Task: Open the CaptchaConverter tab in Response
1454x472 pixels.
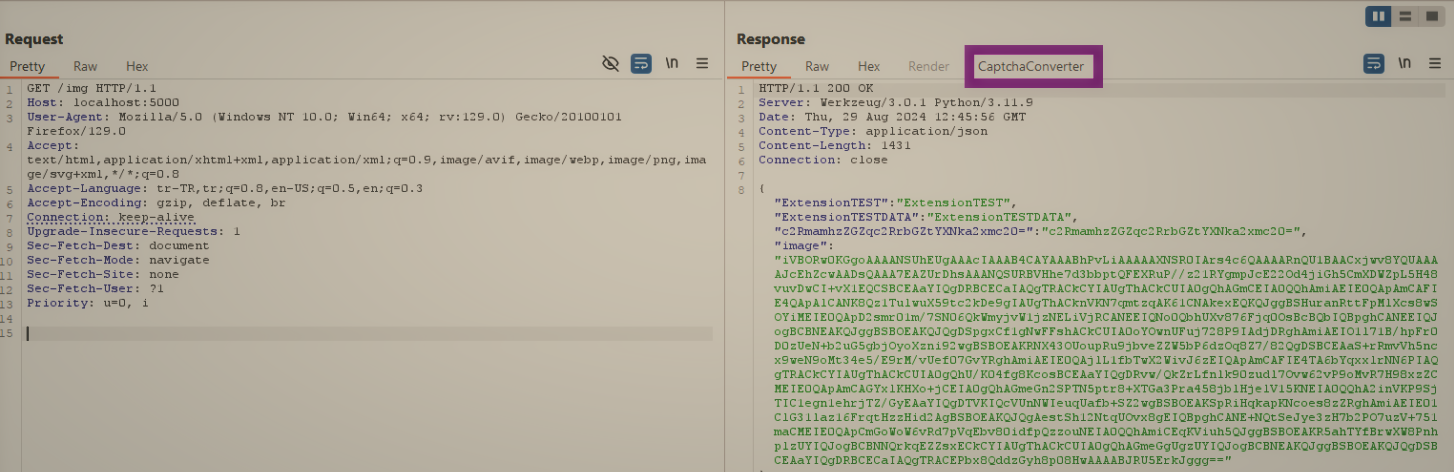Action: [1030, 66]
